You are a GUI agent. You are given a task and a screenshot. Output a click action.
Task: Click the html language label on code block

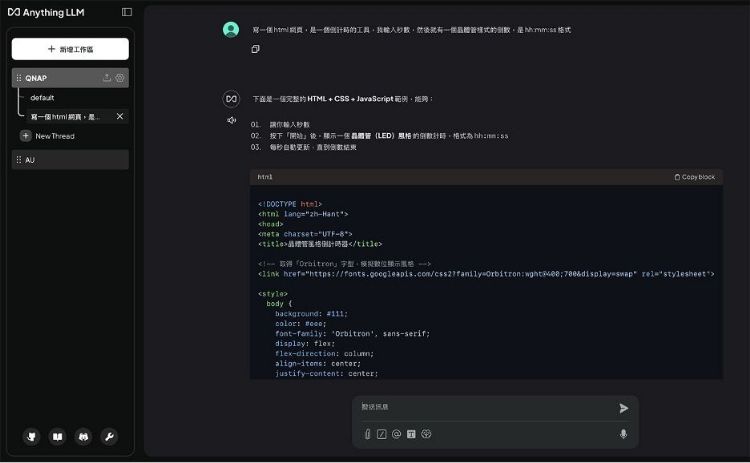tap(265, 177)
